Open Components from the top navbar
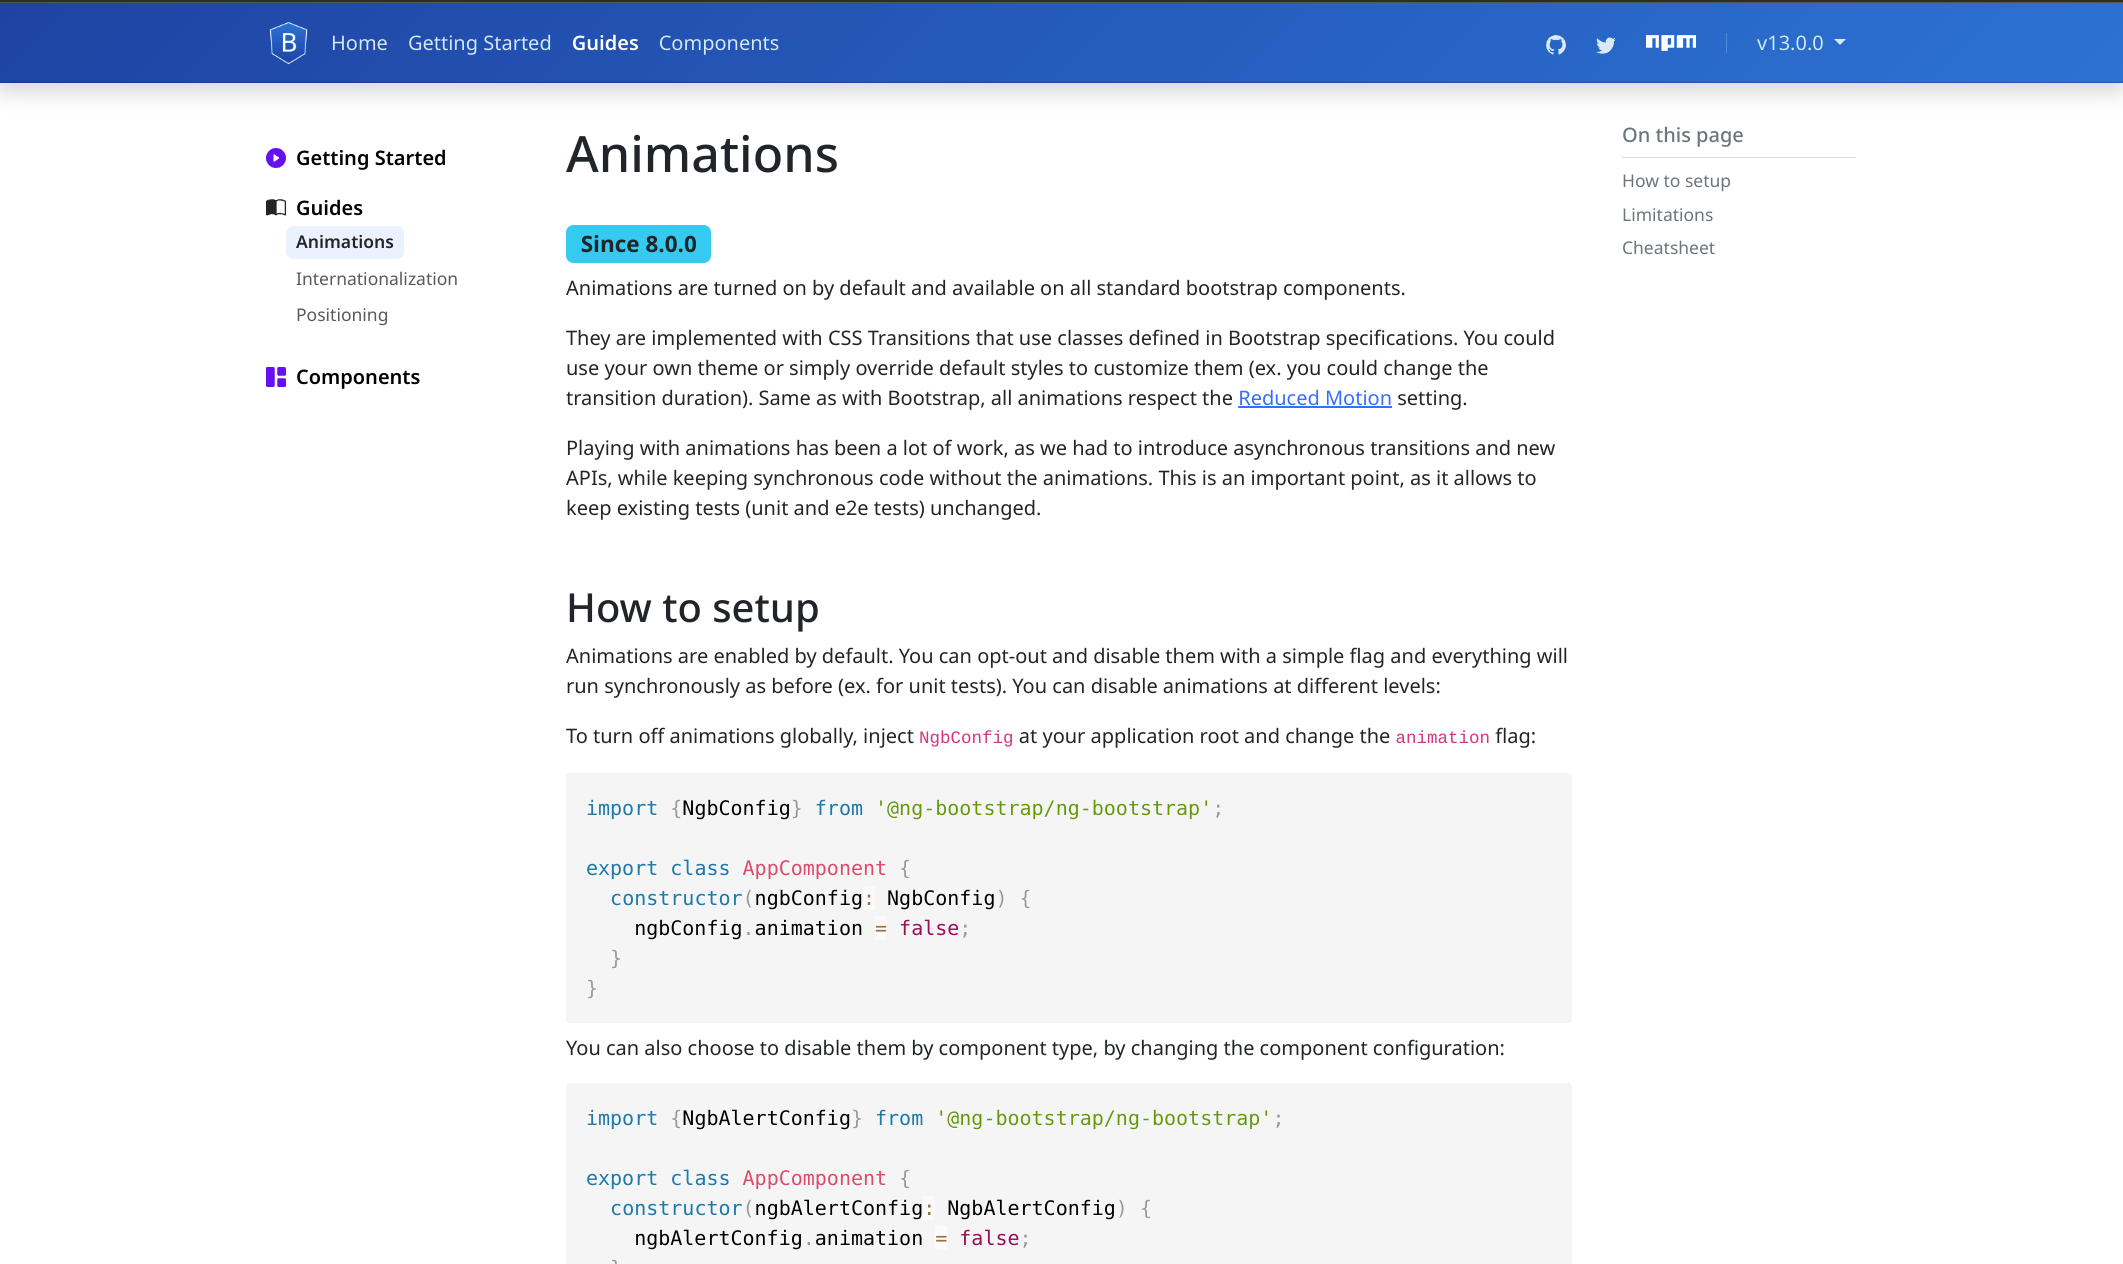This screenshot has height=1264, width=2123. [718, 43]
